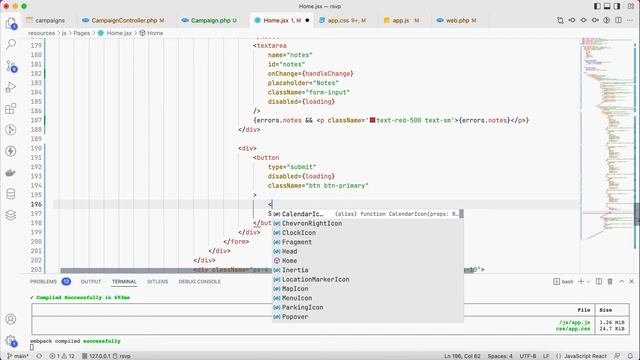This screenshot has width=640, height=360.
Task: Select ChevronRightIcon from the suggestion list
Action: [x=368, y=223]
